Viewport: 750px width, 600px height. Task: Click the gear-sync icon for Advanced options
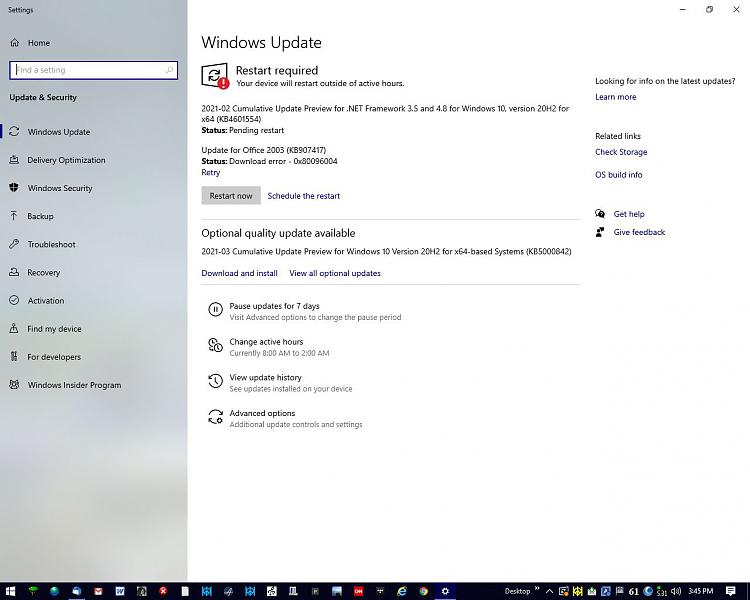click(215, 417)
